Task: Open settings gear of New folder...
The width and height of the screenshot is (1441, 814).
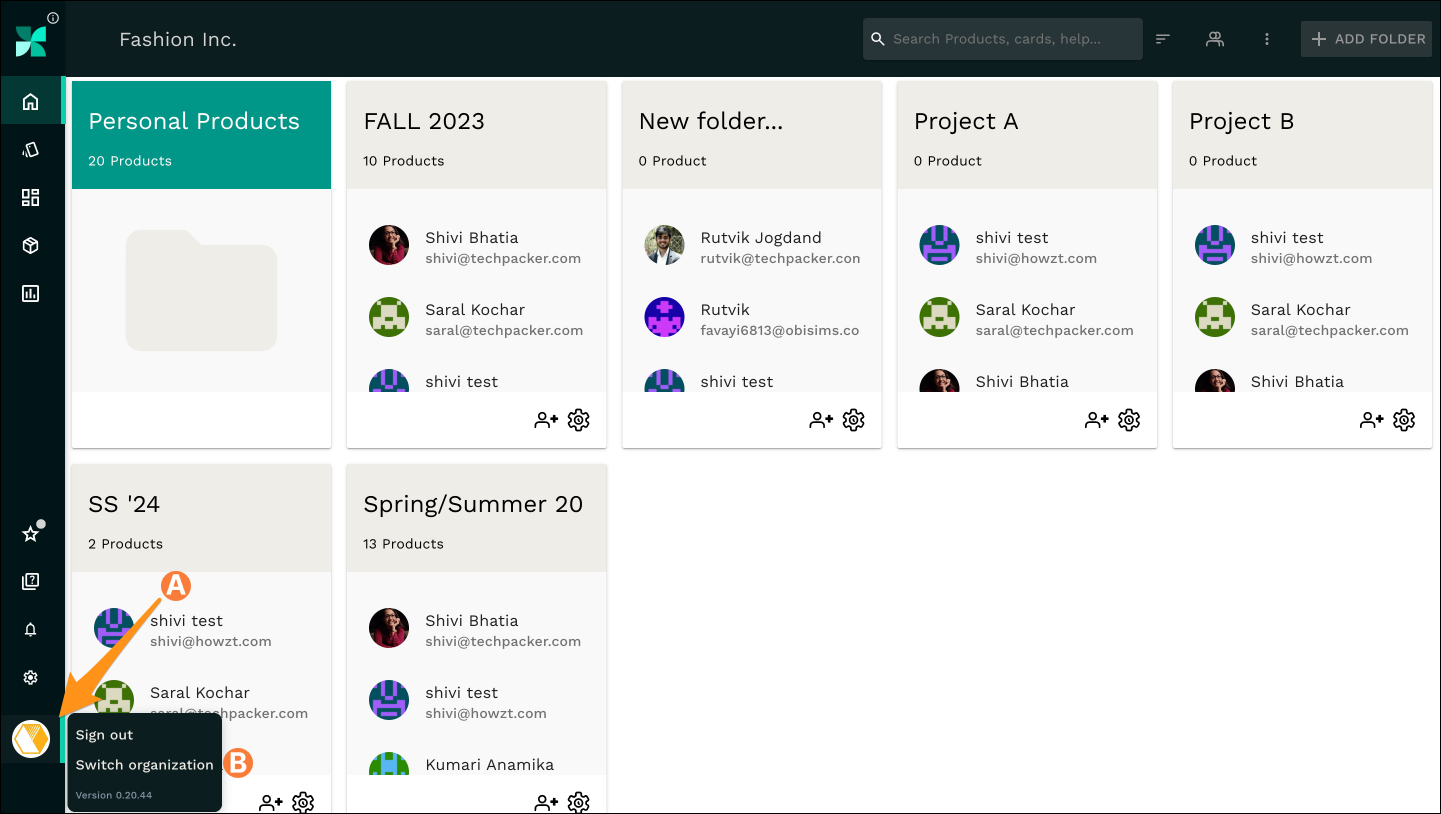Action: pyautogui.click(x=853, y=420)
